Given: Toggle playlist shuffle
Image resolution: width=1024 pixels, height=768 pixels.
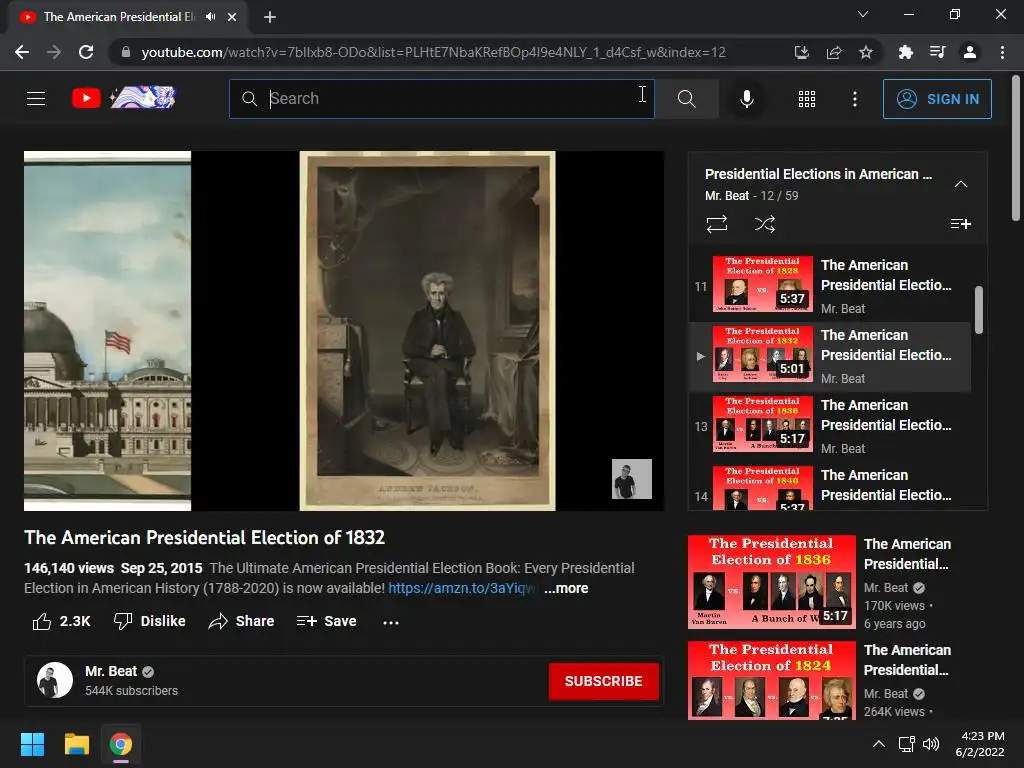Looking at the screenshot, I should click(765, 224).
